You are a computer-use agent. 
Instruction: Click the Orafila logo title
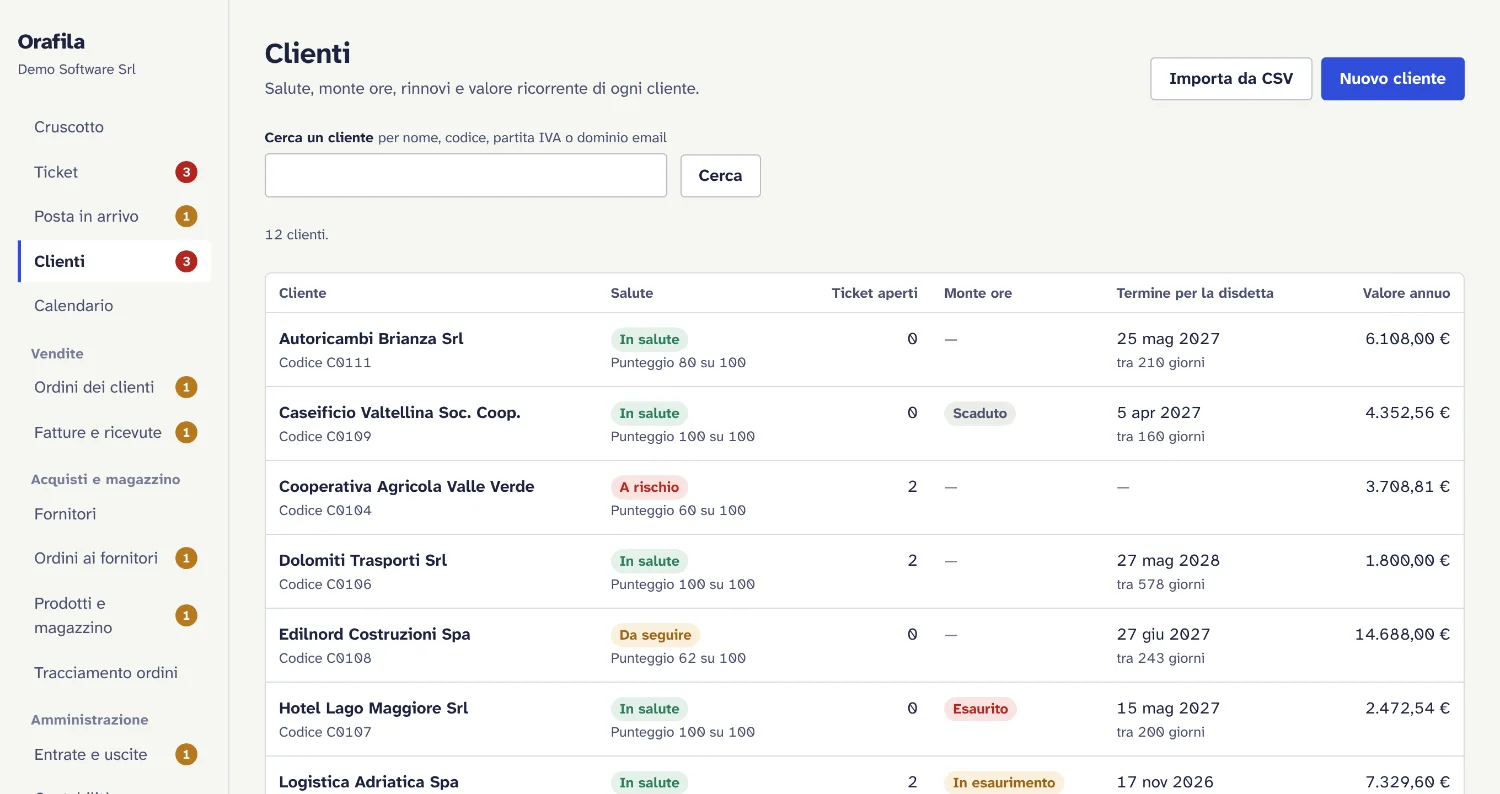tap(51, 41)
